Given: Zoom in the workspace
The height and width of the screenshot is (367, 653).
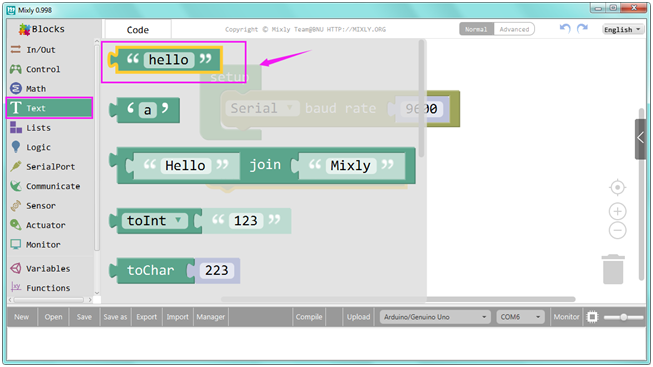Looking at the screenshot, I should (618, 211).
